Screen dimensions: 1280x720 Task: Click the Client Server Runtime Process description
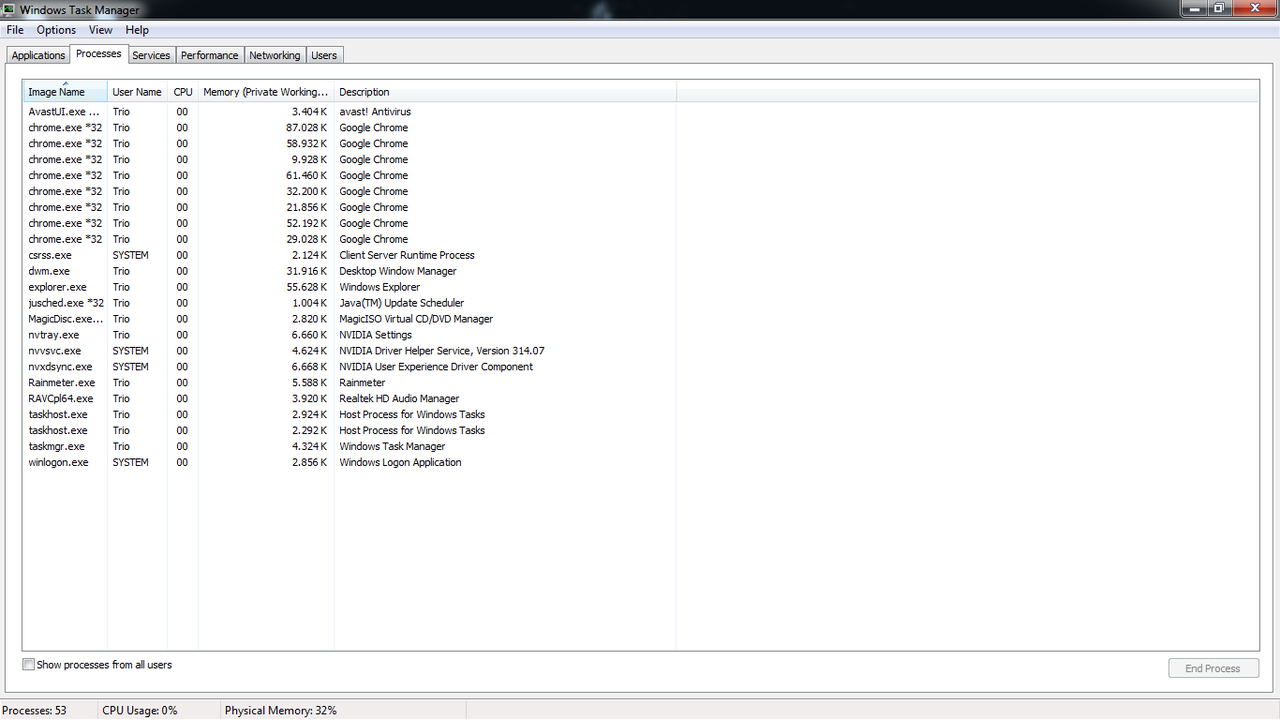pos(407,255)
